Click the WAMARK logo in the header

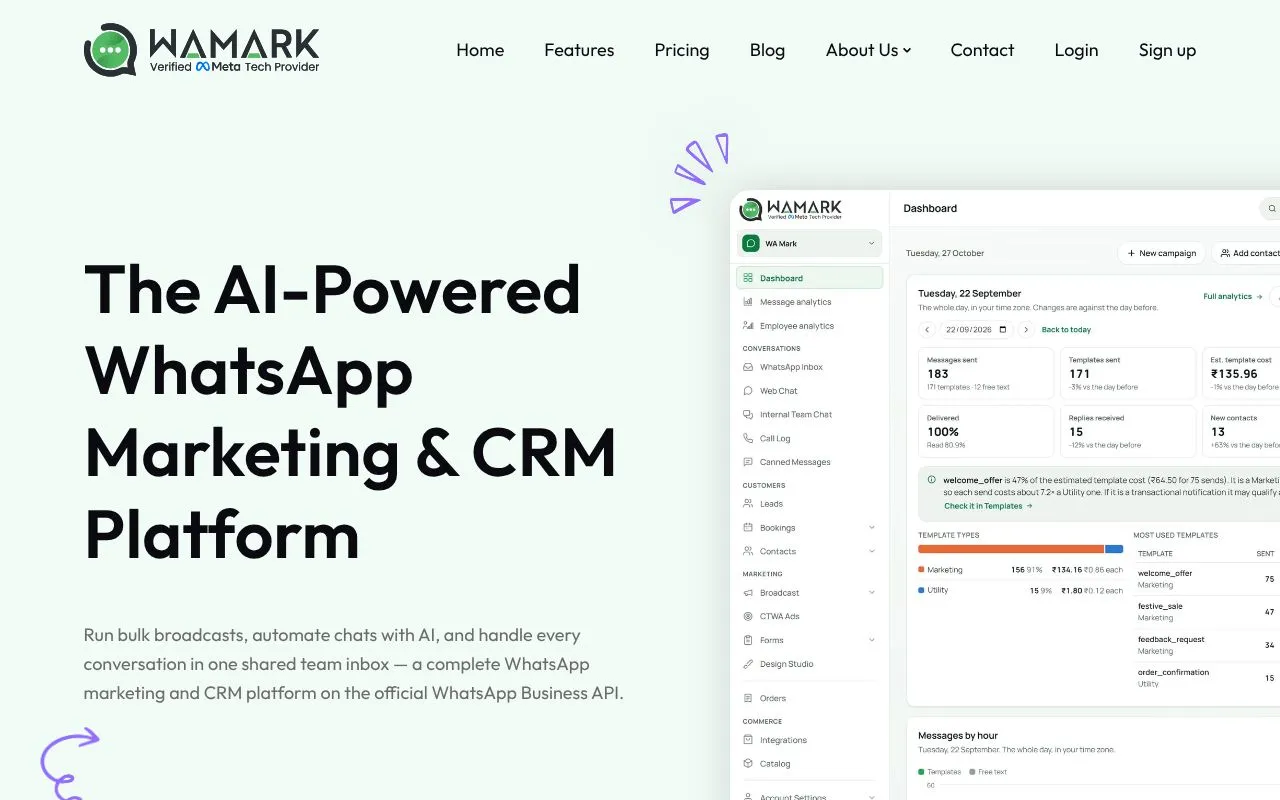point(202,50)
